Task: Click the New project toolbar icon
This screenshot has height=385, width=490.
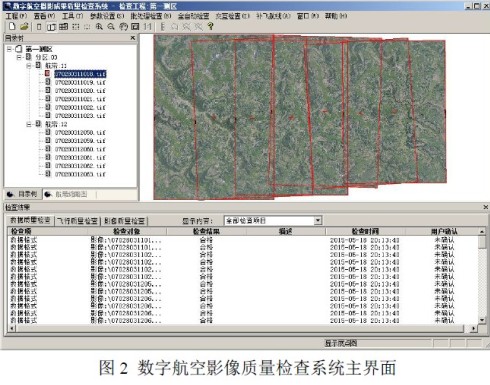Action: pos(12,26)
